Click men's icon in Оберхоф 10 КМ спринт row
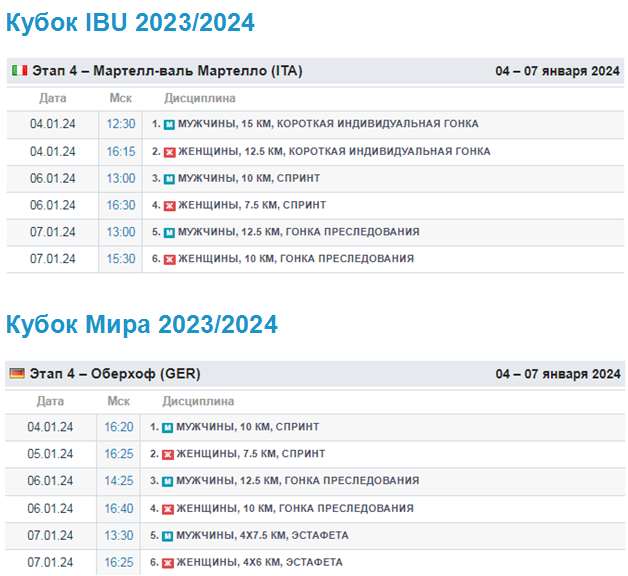 coord(167,427)
